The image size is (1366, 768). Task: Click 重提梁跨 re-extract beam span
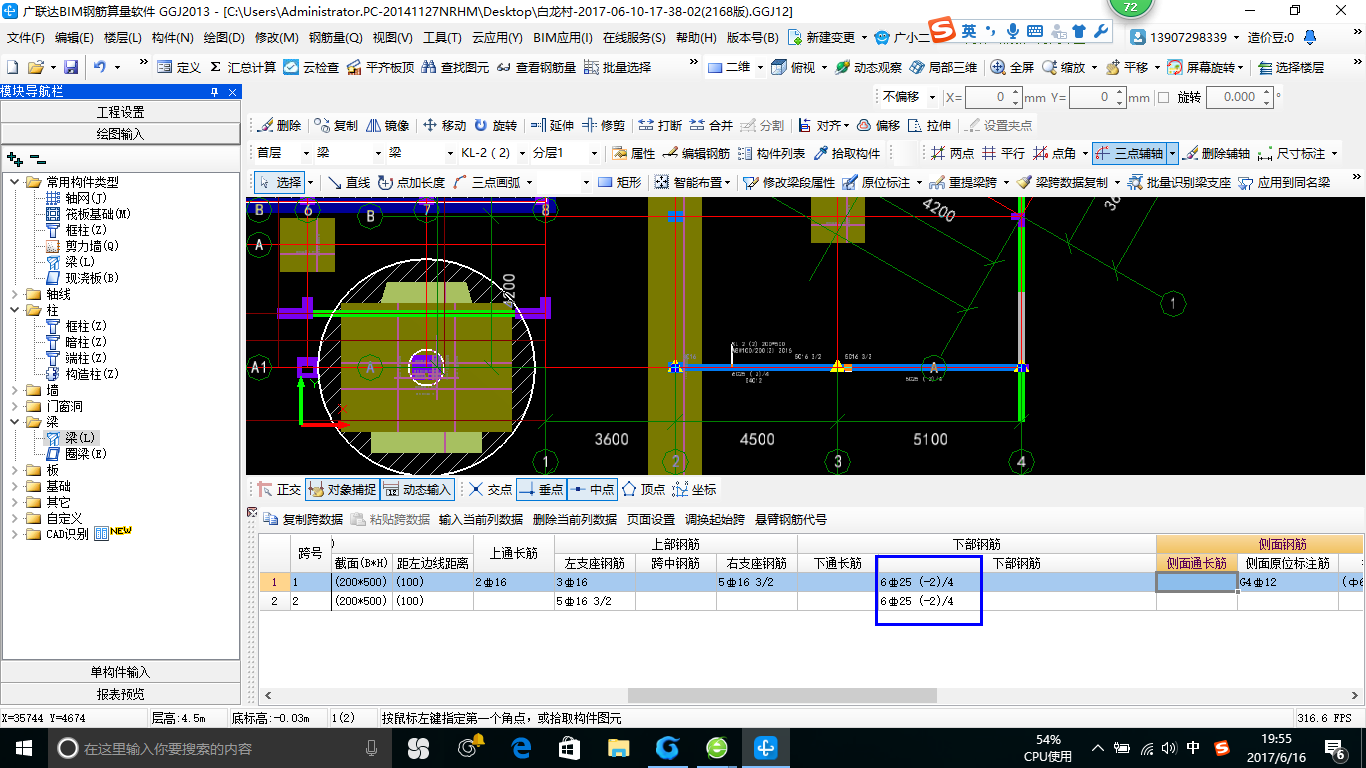[x=963, y=182]
